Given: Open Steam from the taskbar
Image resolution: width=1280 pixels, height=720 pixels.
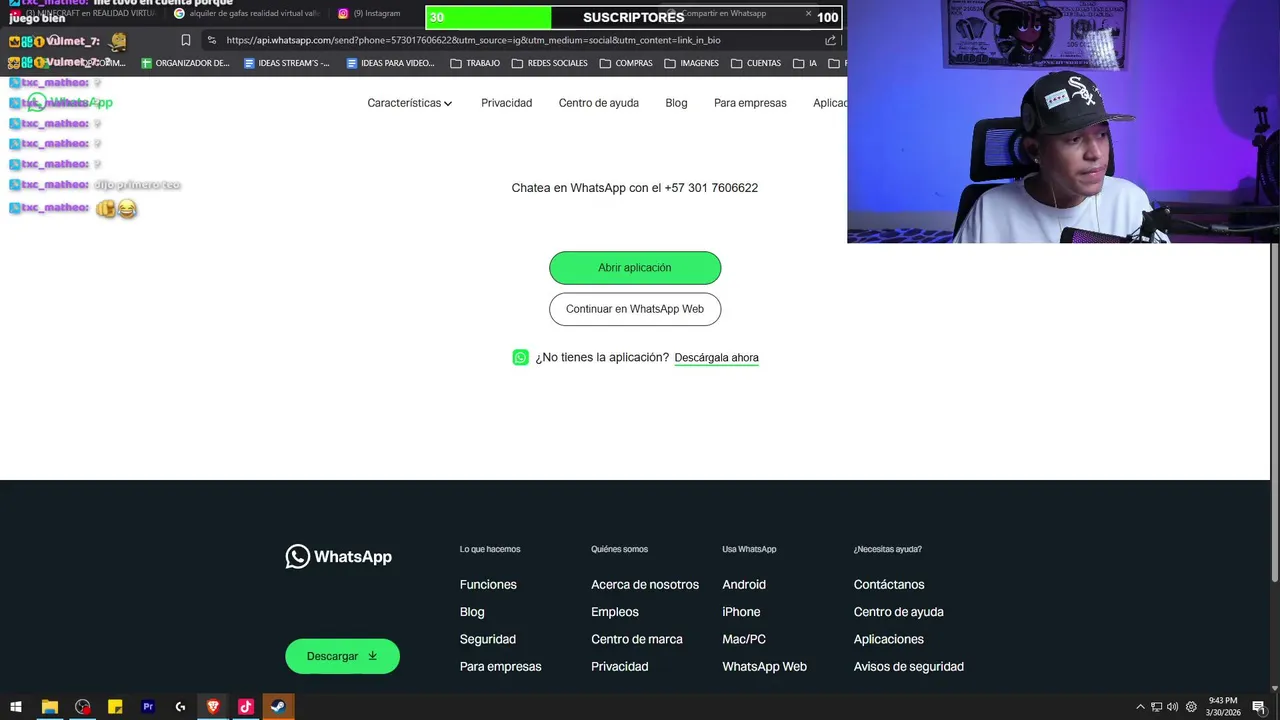Looking at the screenshot, I should tap(278, 707).
